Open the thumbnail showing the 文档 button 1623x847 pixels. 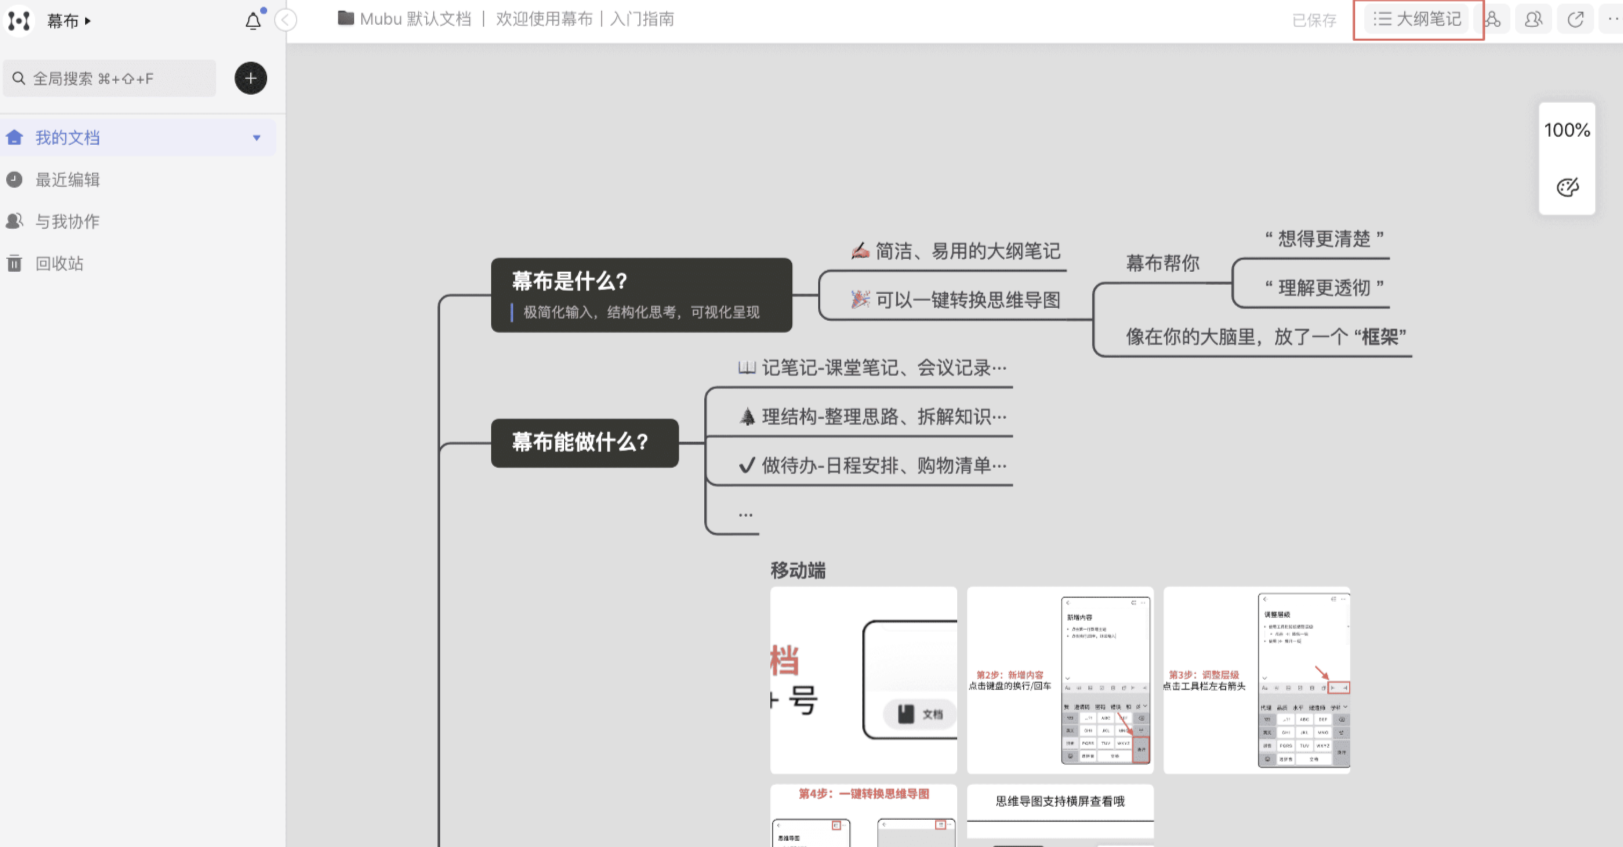coord(864,680)
